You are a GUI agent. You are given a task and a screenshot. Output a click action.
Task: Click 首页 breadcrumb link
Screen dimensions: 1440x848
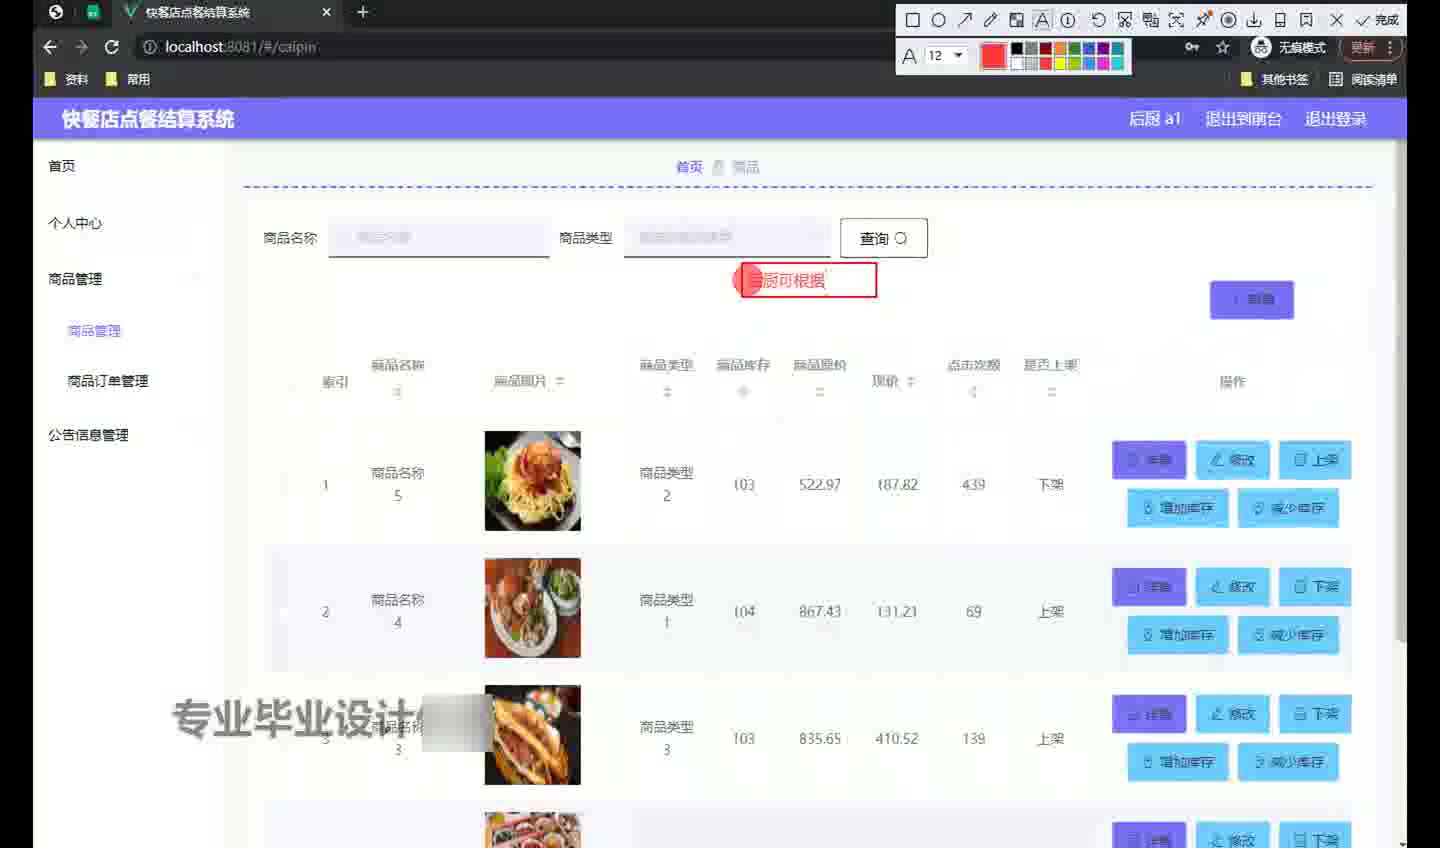689,167
